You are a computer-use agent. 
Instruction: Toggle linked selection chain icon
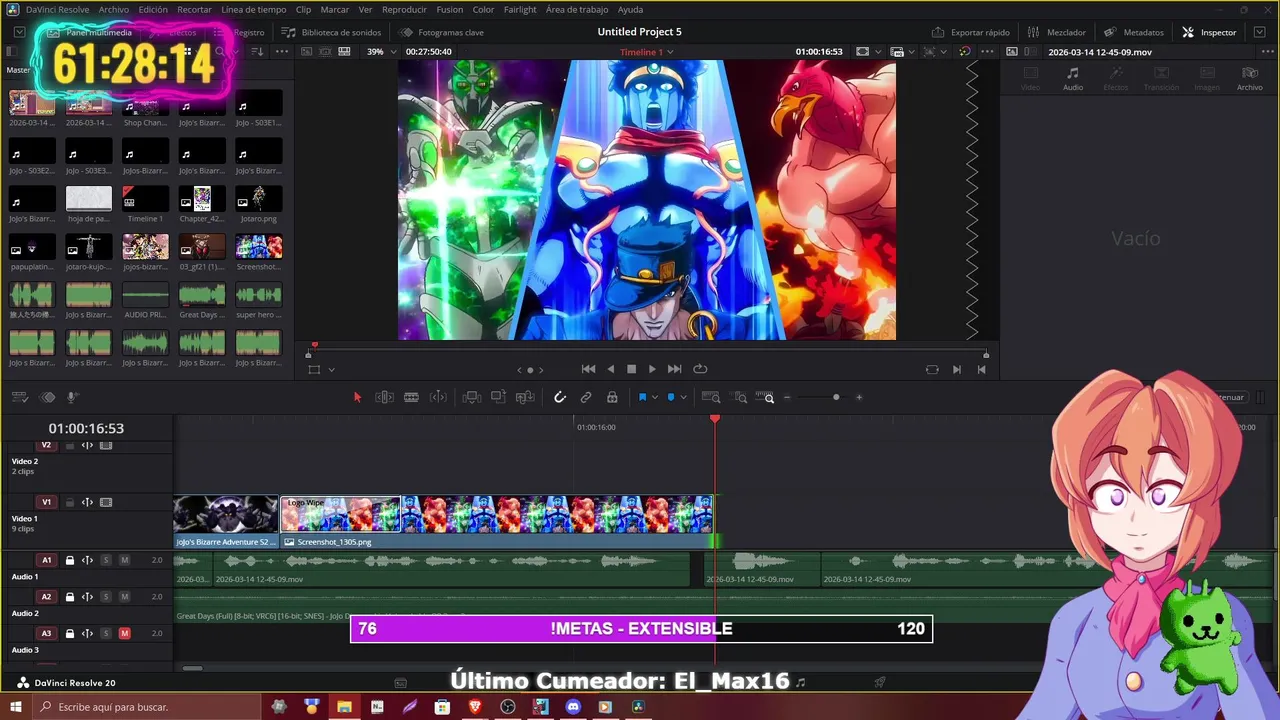[586, 397]
